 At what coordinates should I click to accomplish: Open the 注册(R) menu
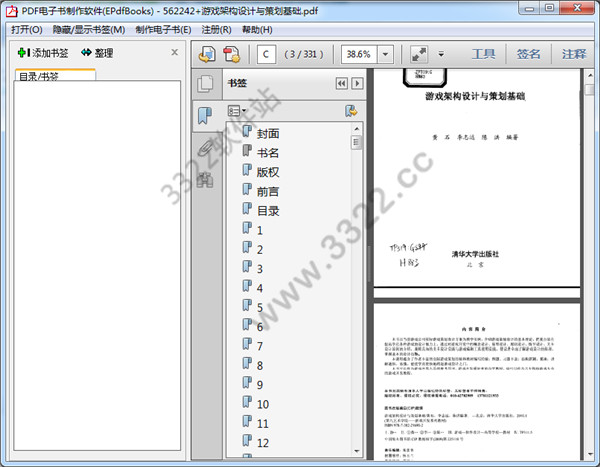point(216,30)
